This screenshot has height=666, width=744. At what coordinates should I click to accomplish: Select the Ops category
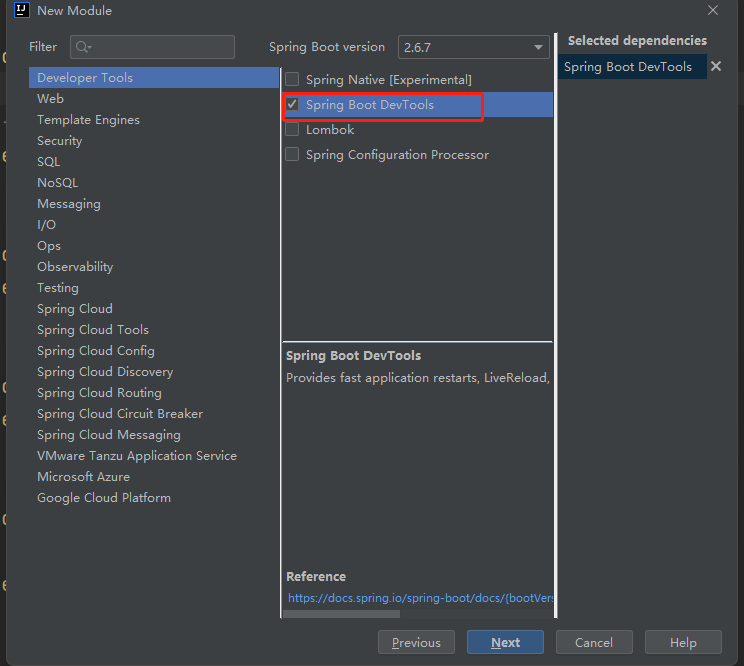154,246
